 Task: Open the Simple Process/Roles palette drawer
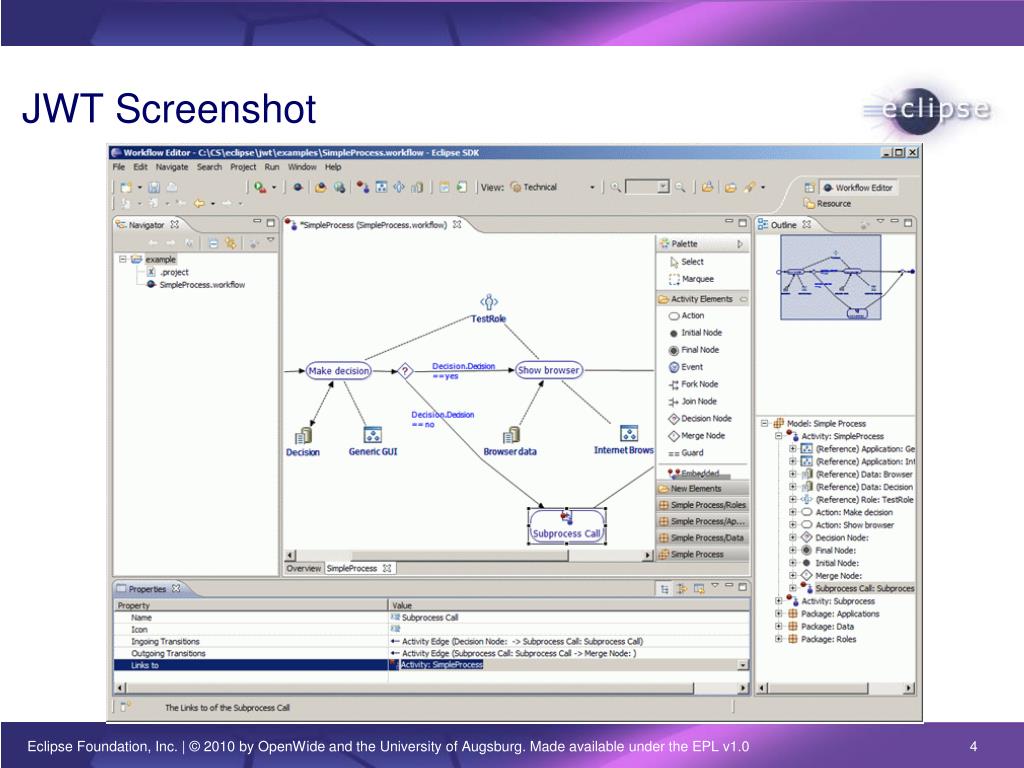(702, 505)
